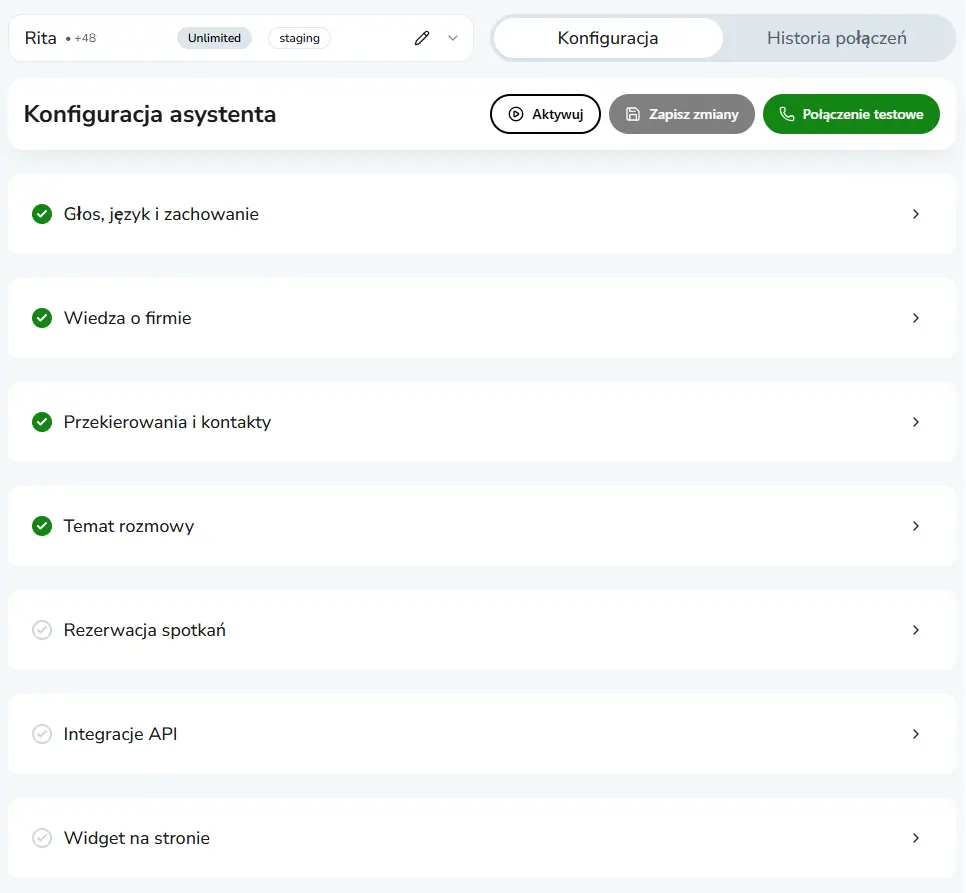This screenshot has height=893, width=966.
Task: Click the grey check icon for Widget na stronie
Action: (x=42, y=839)
